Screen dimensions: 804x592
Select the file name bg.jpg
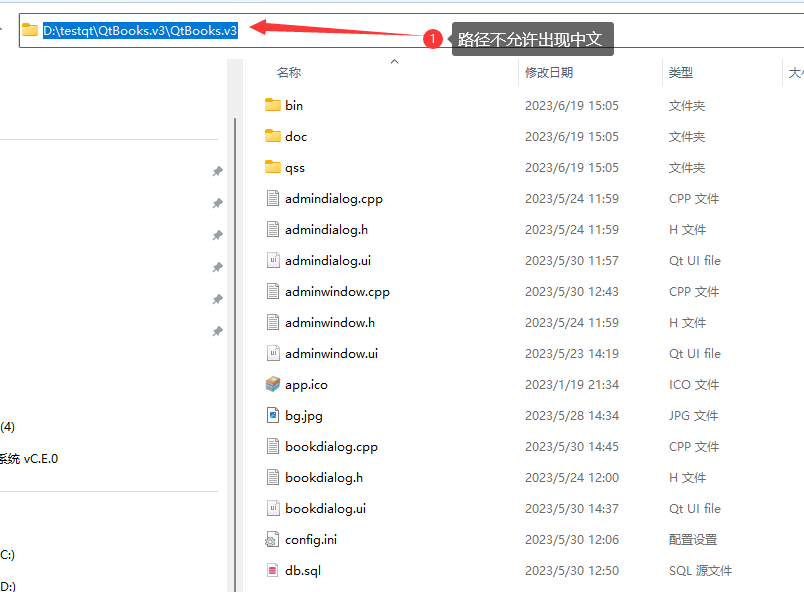pos(304,416)
